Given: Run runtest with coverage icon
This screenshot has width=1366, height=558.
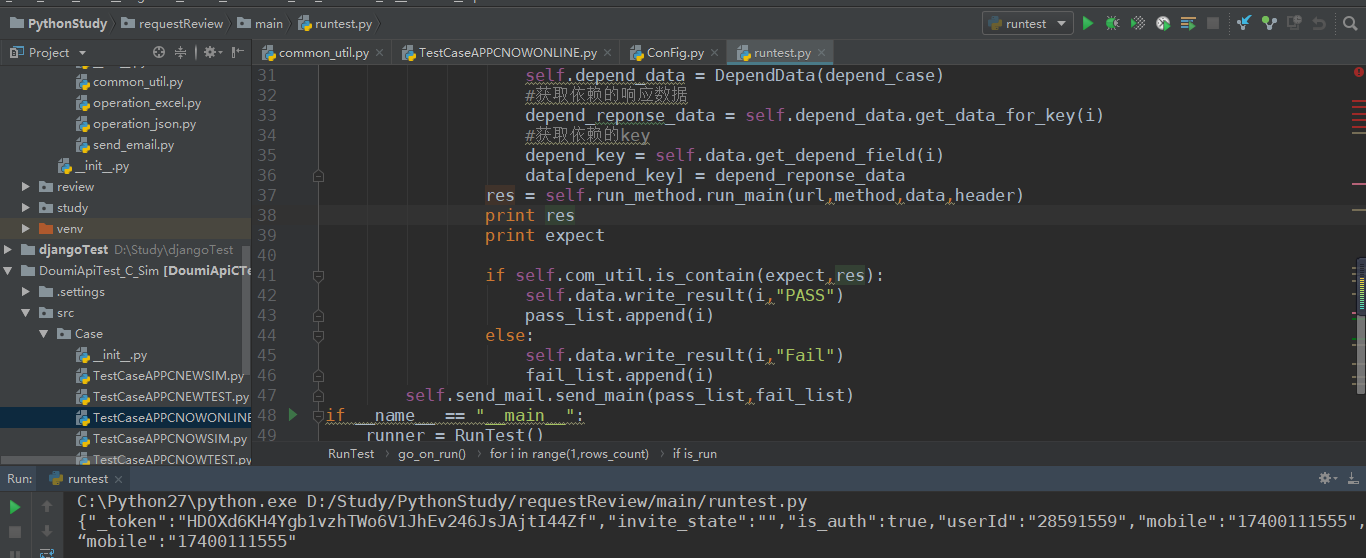Looking at the screenshot, I should tap(1137, 23).
